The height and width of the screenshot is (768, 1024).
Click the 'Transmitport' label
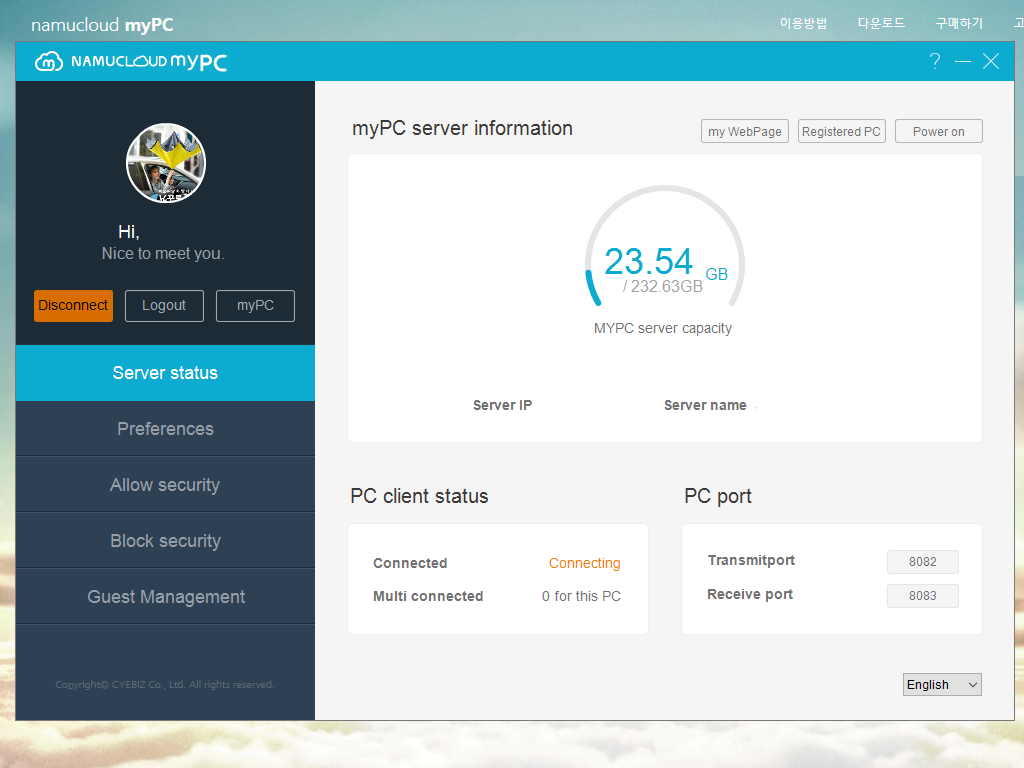[751, 560]
